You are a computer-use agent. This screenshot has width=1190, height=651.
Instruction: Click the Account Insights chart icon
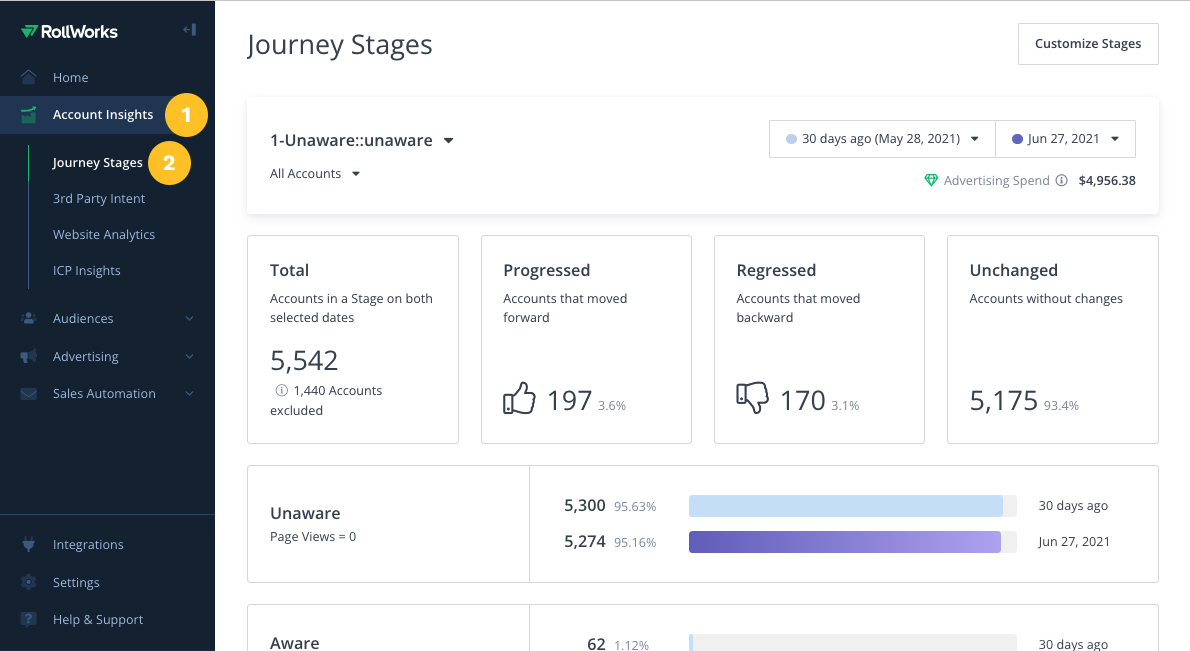point(31,115)
